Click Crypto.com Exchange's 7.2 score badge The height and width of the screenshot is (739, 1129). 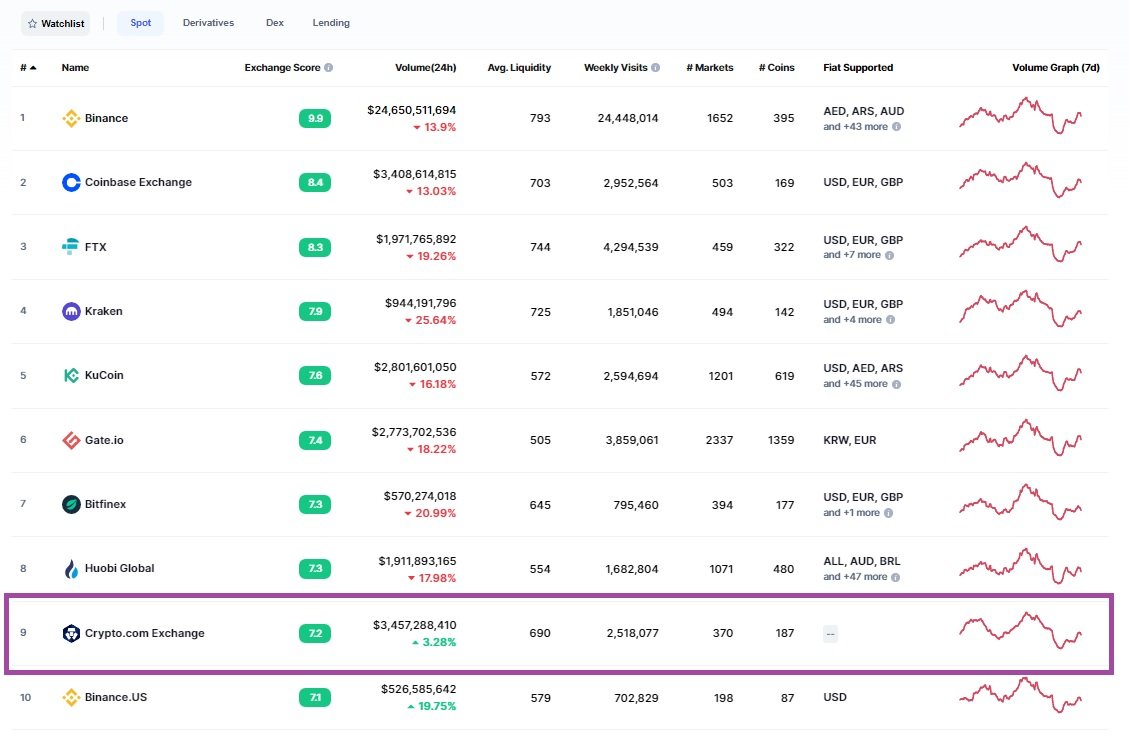pyautogui.click(x=315, y=633)
